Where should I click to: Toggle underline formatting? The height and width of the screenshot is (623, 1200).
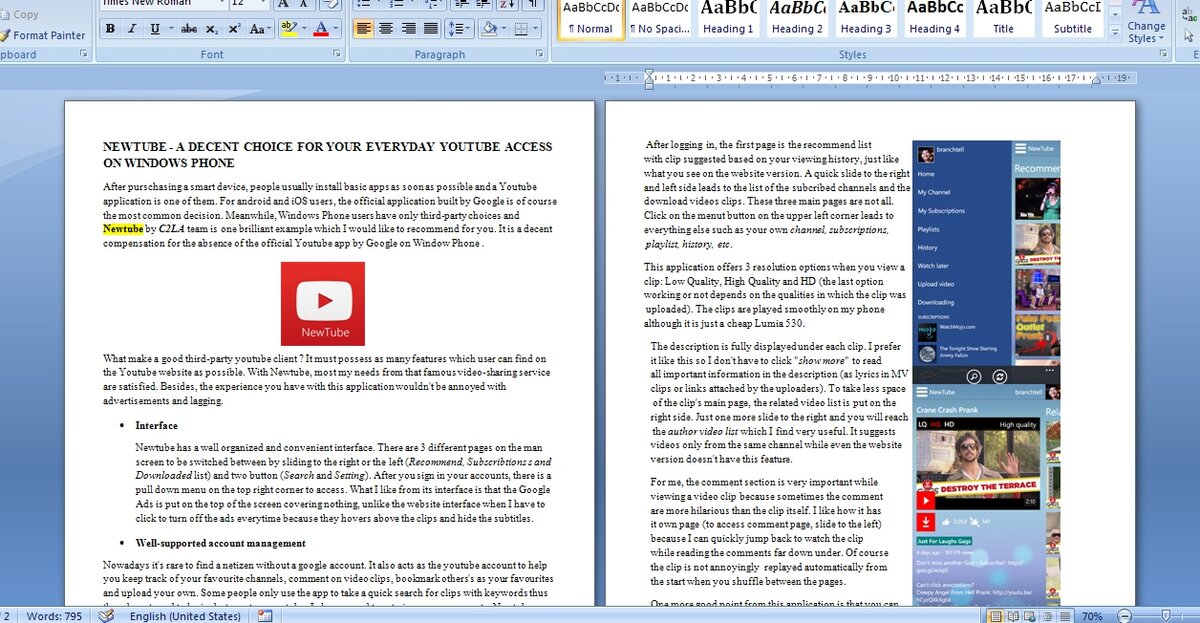pos(154,29)
